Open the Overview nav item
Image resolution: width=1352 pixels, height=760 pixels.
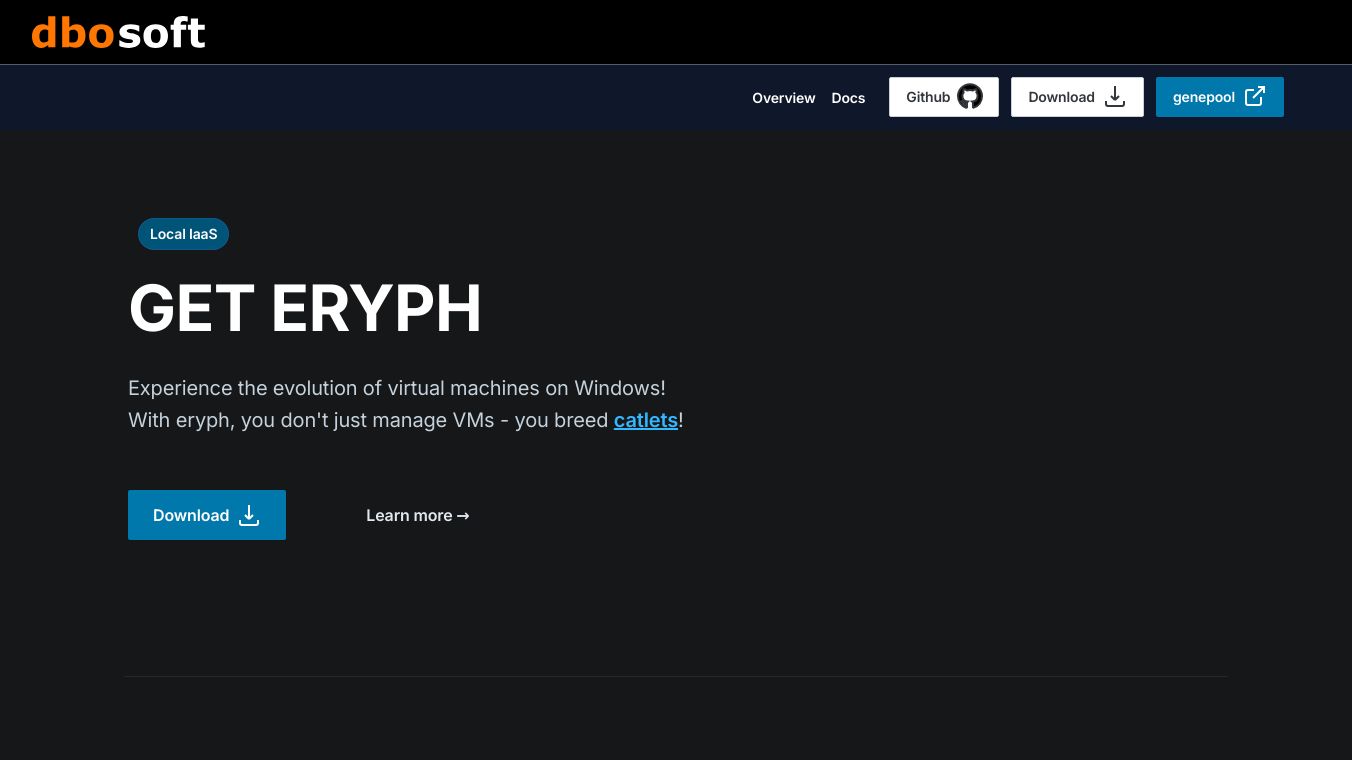(784, 98)
